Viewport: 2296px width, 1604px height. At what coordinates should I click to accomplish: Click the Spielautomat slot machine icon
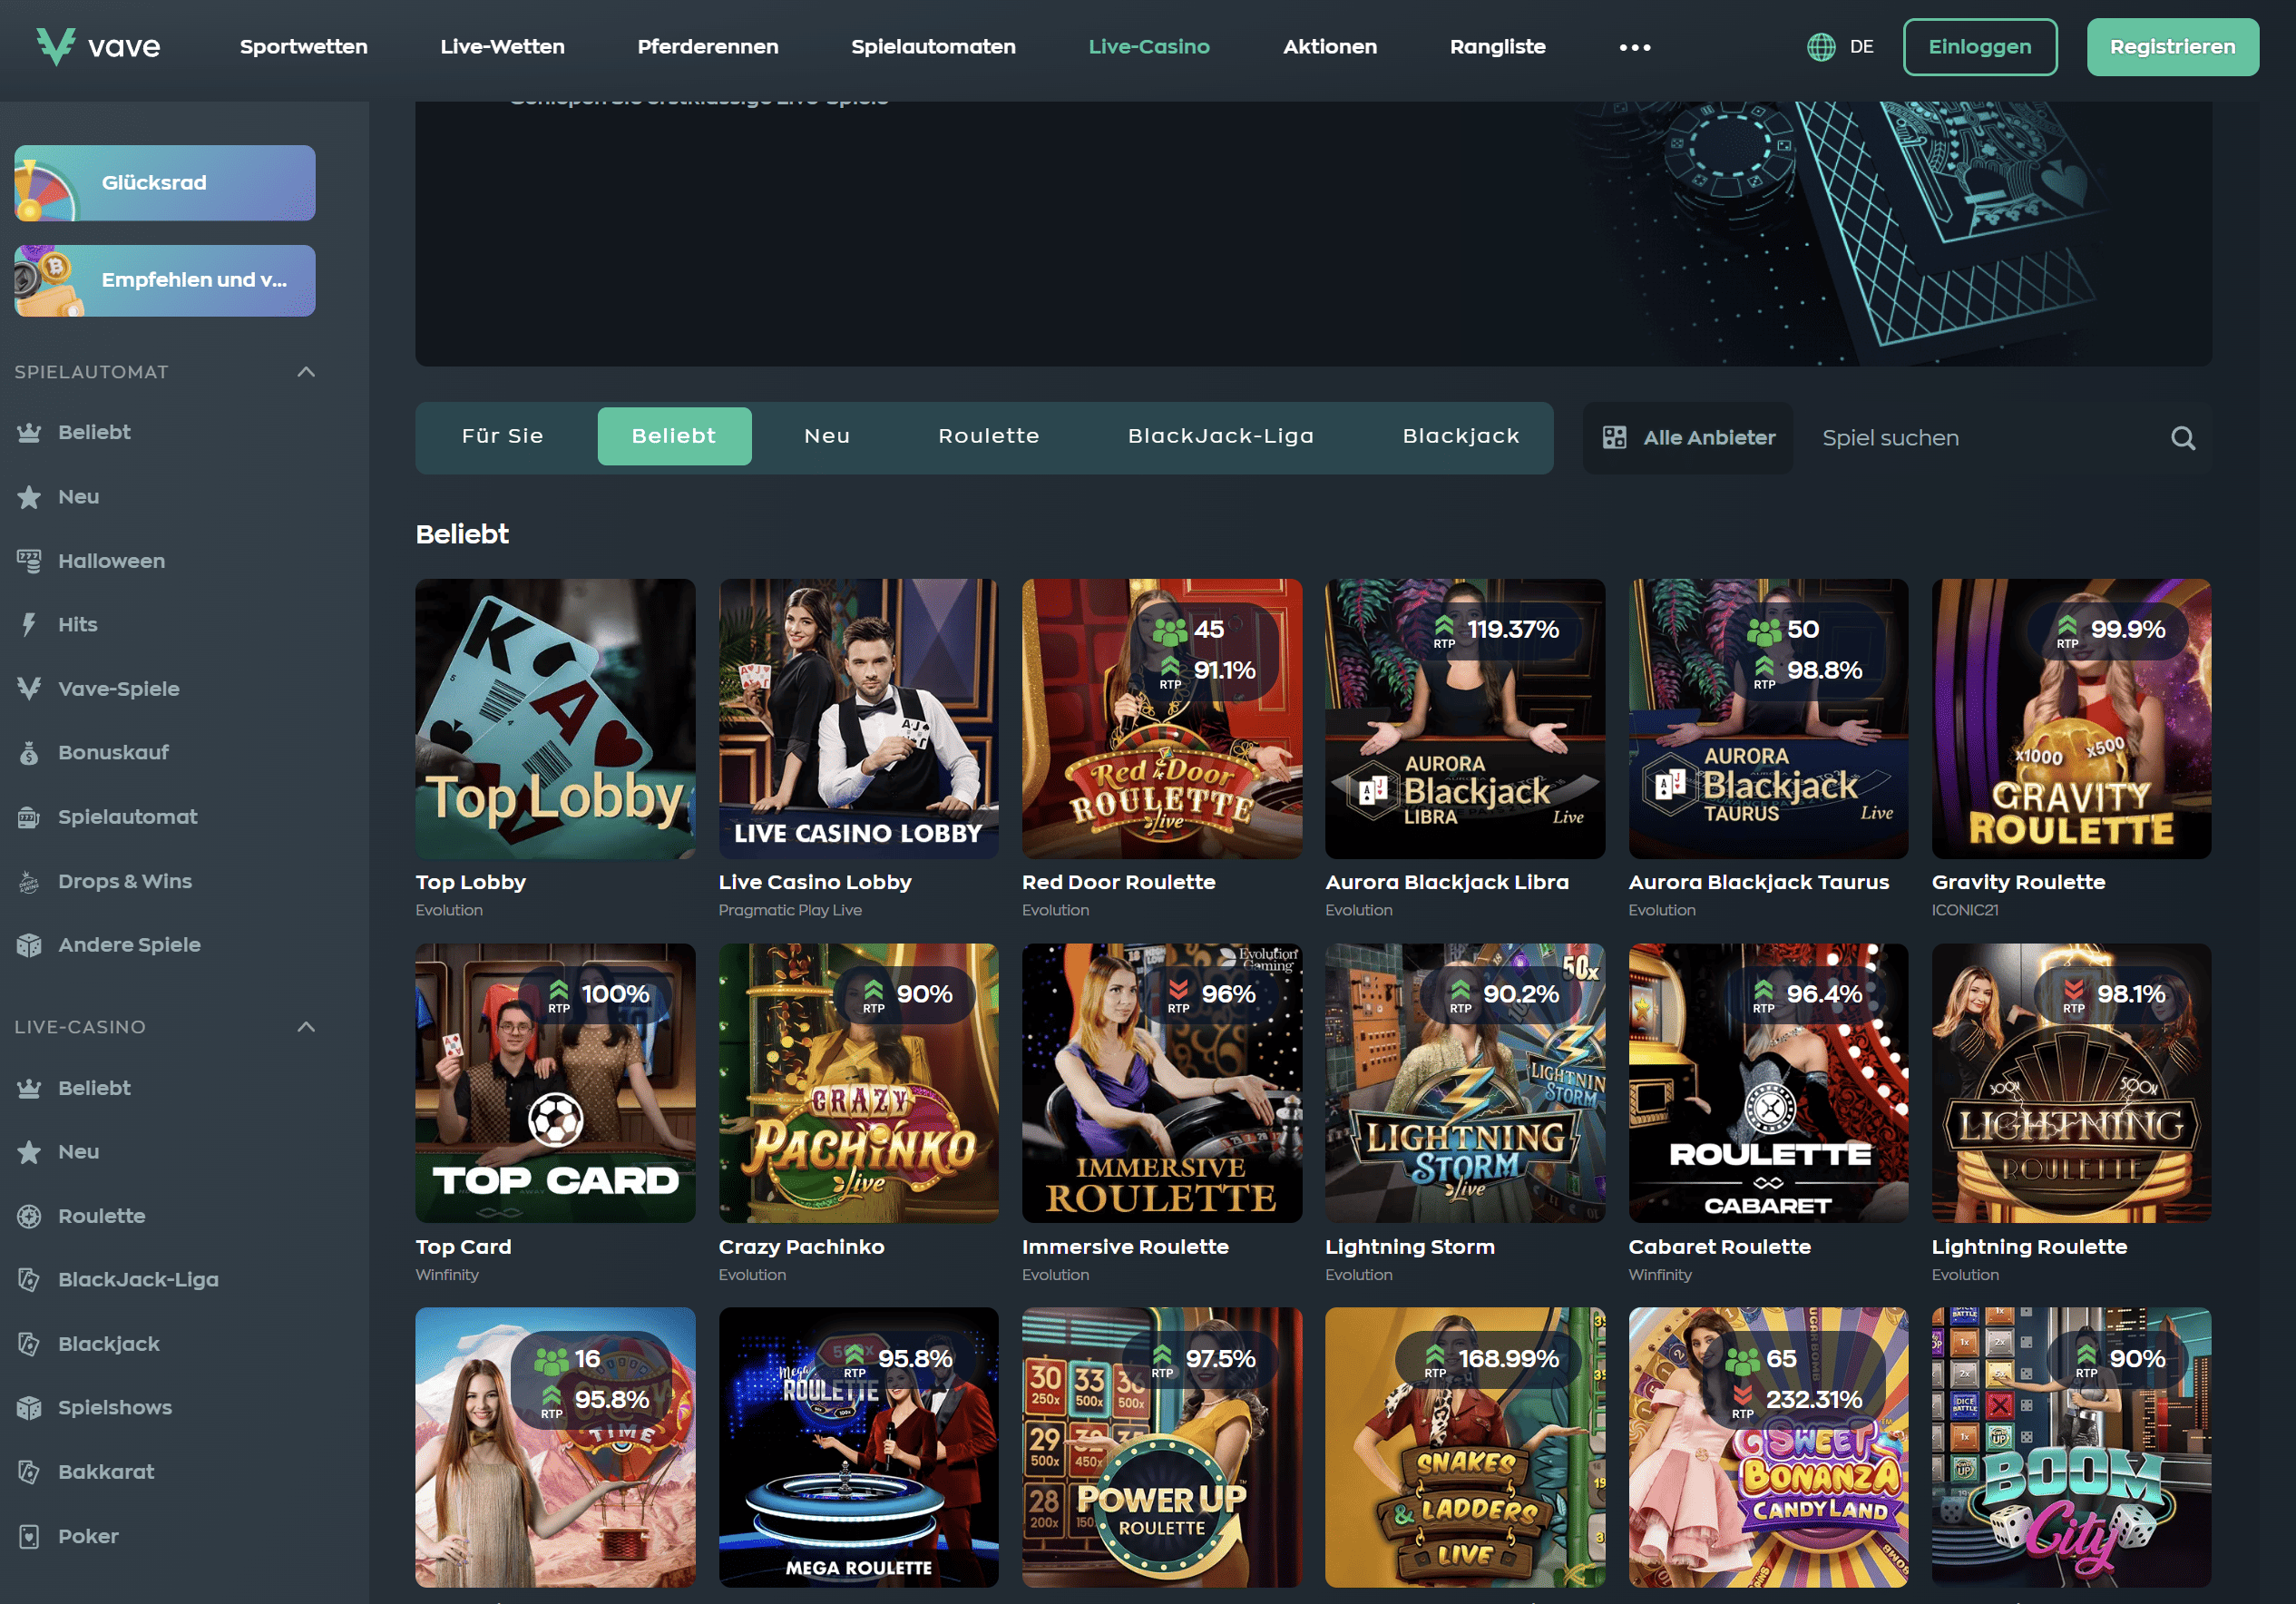(x=29, y=817)
